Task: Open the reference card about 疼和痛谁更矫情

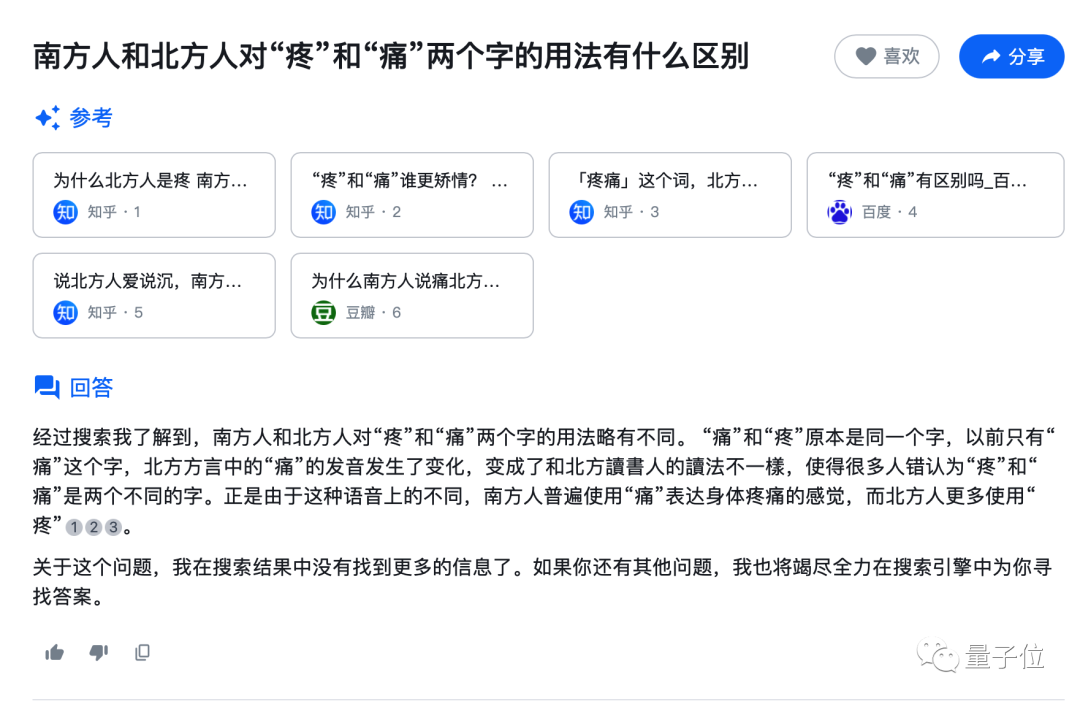Action: (412, 194)
